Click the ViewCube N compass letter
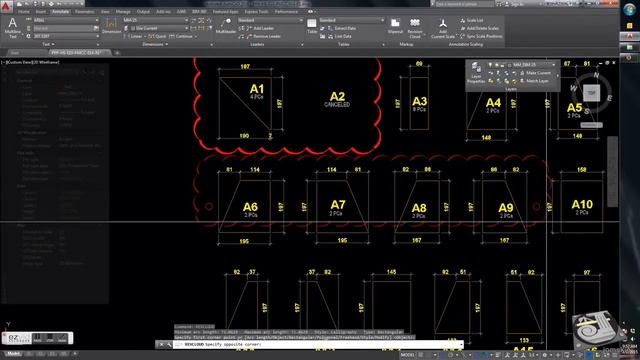This screenshot has height=360, width=640. click(x=596, y=76)
